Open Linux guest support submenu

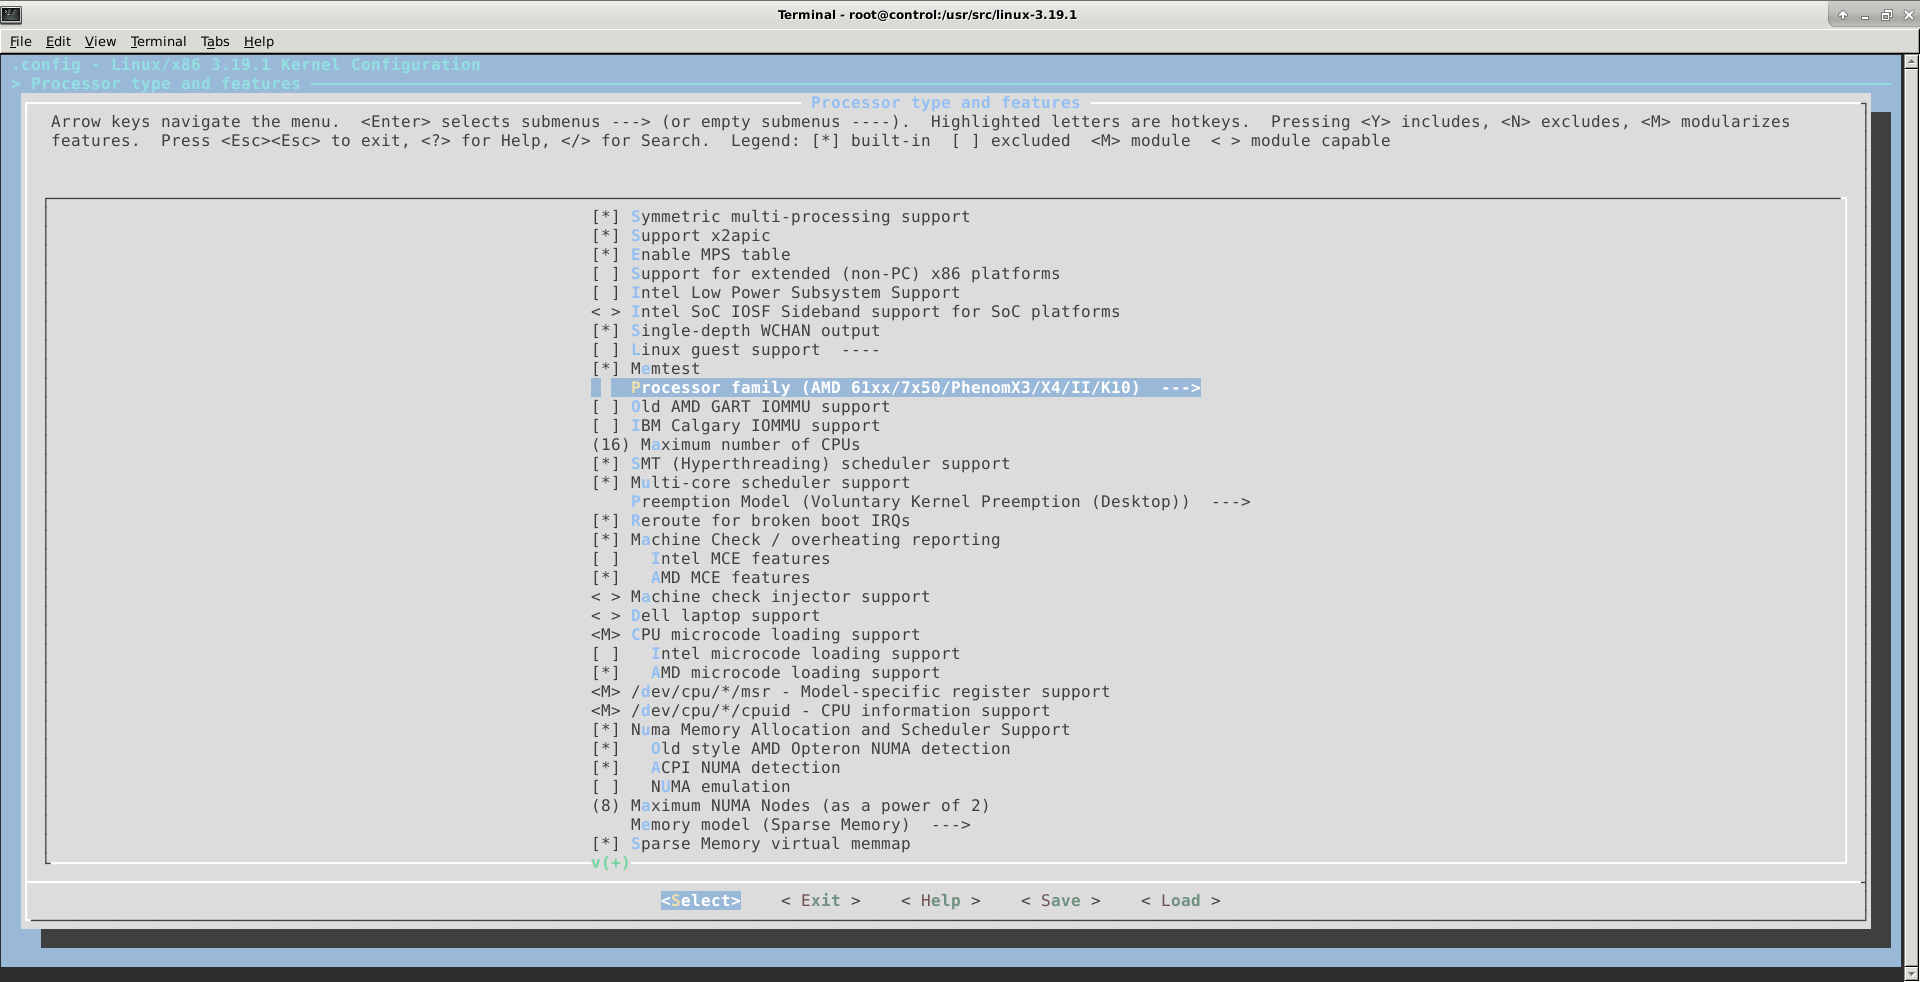(x=735, y=350)
